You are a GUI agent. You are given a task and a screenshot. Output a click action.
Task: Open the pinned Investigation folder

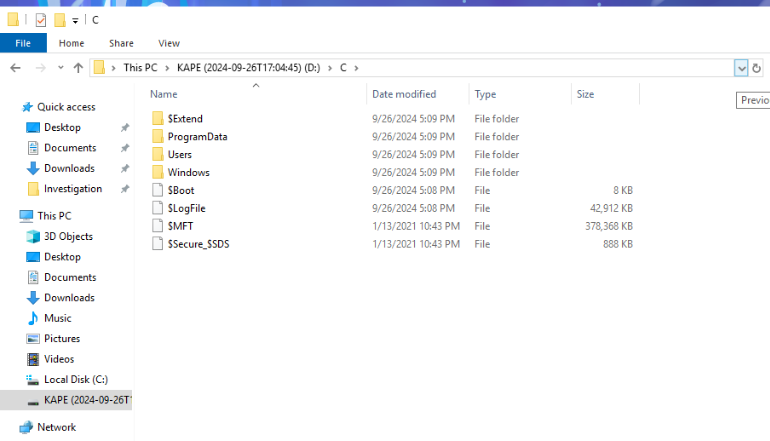click(73, 189)
